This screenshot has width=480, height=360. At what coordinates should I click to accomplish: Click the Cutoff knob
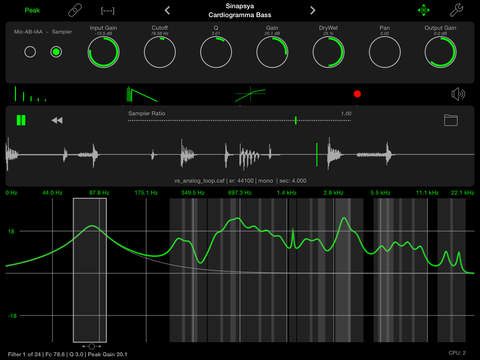160,52
